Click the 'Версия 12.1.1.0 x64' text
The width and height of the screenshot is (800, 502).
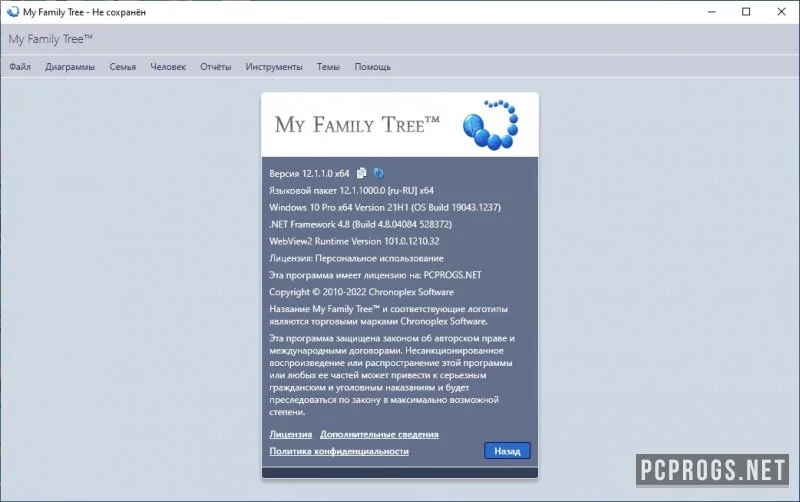309,174
